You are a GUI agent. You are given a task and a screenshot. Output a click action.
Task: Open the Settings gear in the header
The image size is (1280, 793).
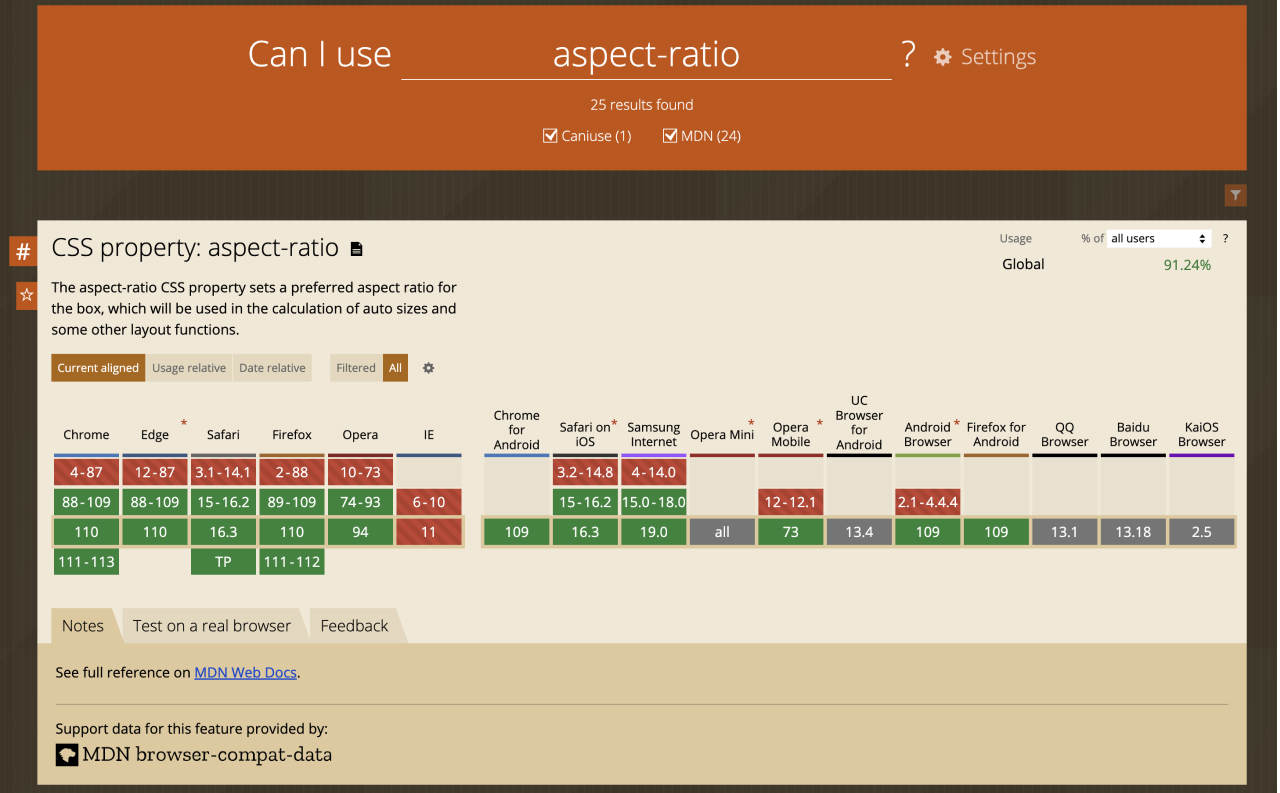click(941, 57)
